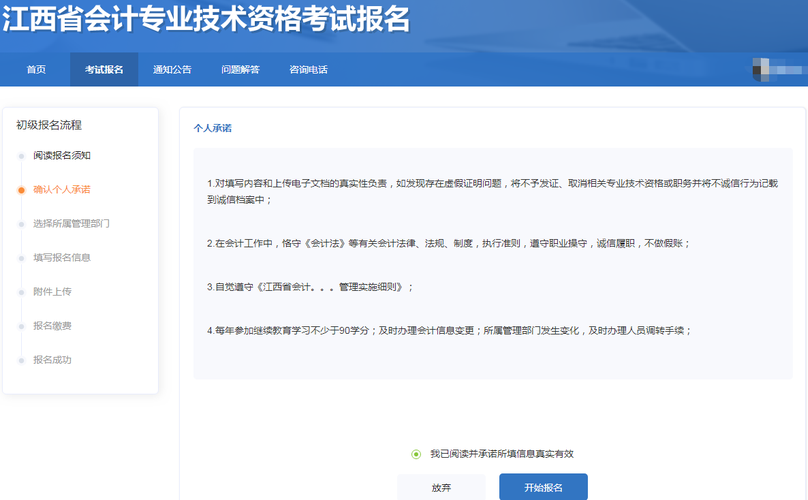The image size is (808, 500).
Task: Click the blue 开始报名 button
Action: pyautogui.click(x=543, y=488)
